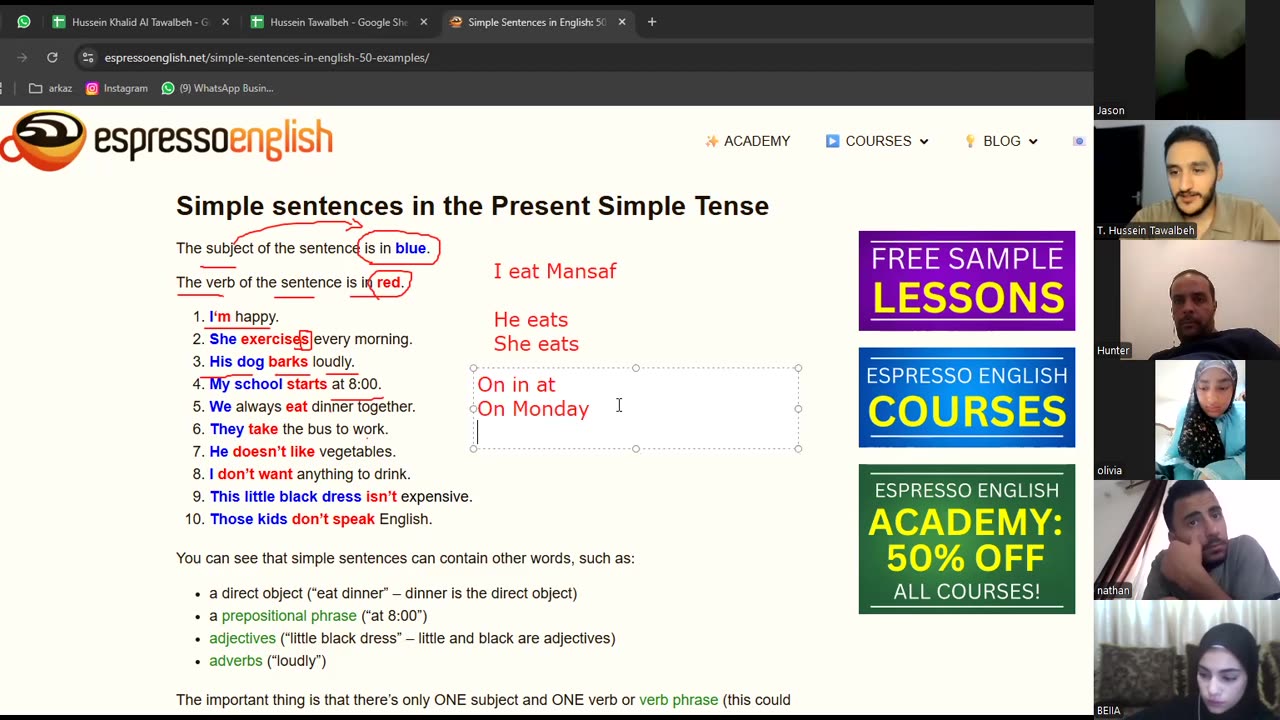Image resolution: width=1280 pixels, height=720 pixels.
Task: Open the prepositional phrase link
Action: click(289, 616)
